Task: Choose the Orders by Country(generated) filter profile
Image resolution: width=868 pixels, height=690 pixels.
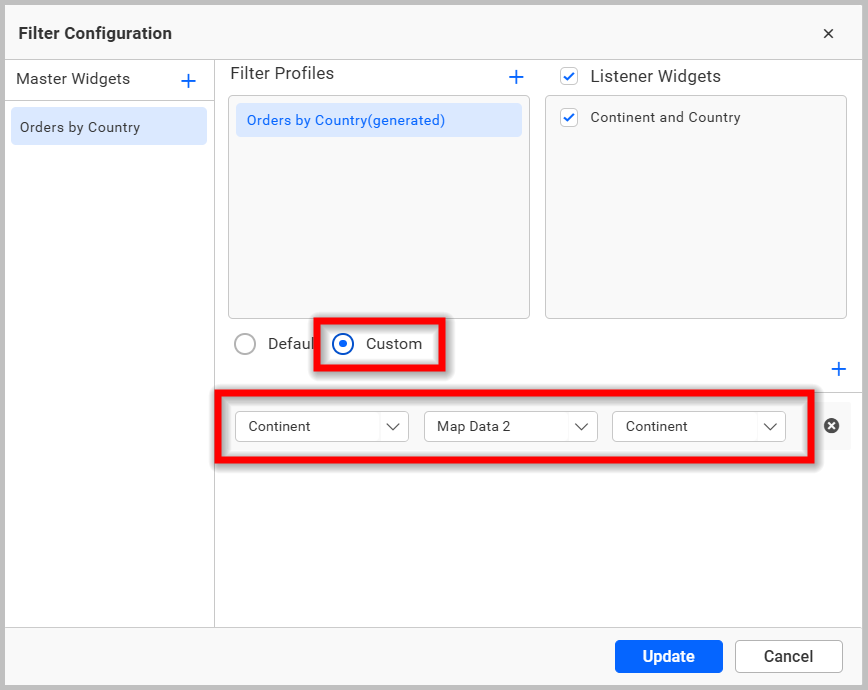Action: [378, 120]
